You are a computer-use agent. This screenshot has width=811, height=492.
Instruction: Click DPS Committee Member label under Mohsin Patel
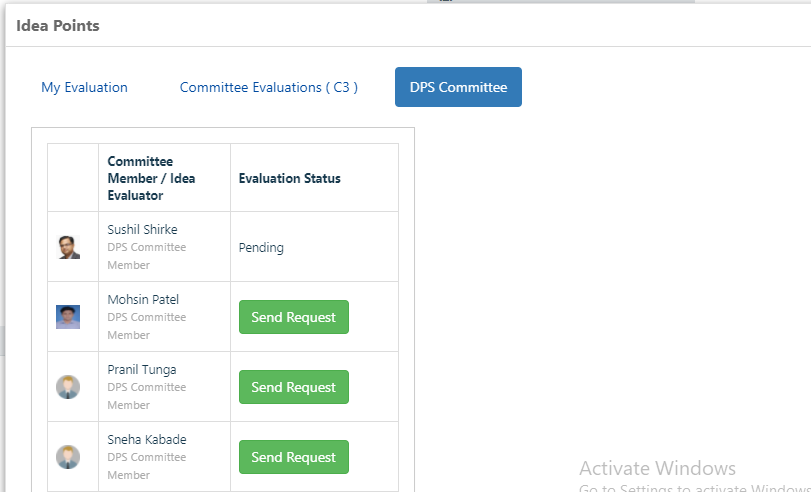(147, 326)
